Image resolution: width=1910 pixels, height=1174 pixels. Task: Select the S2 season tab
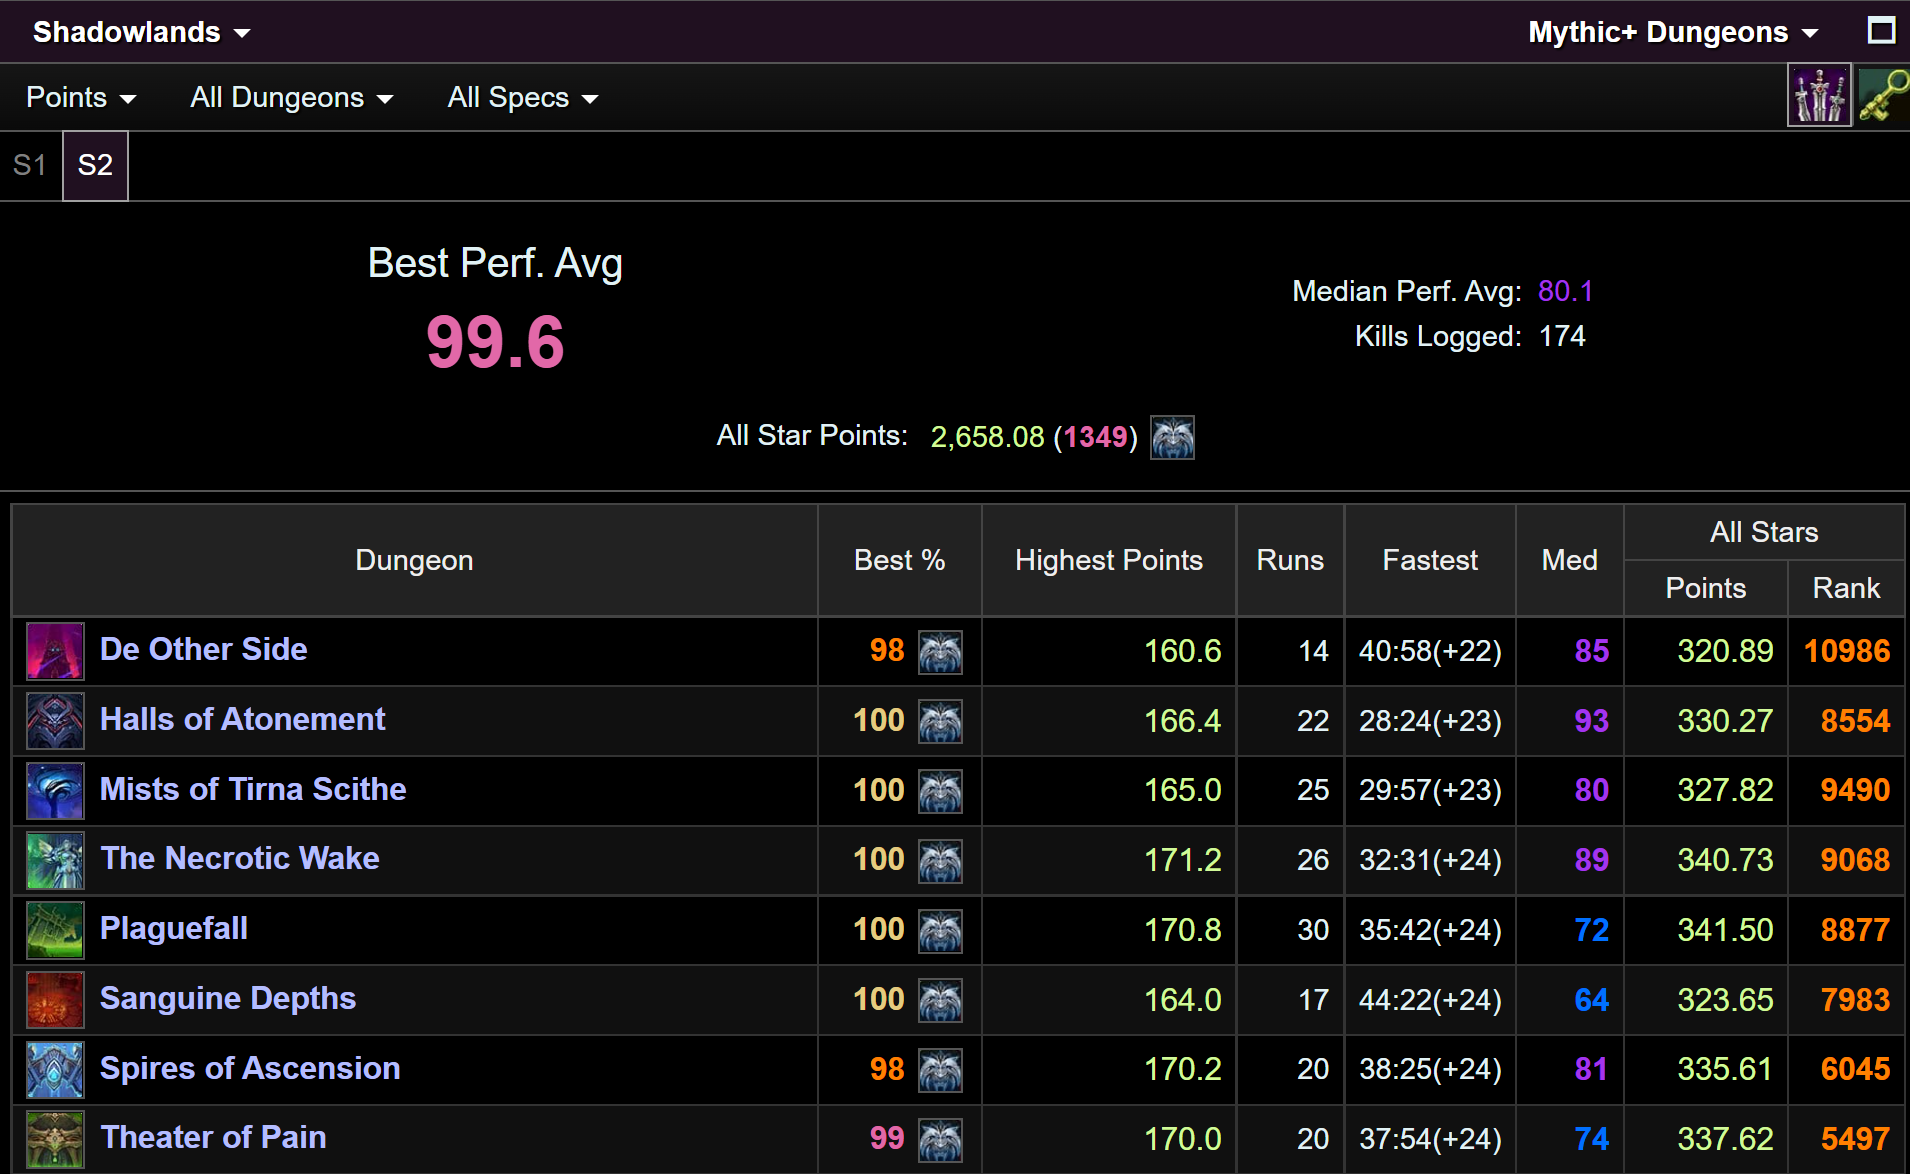95,165
